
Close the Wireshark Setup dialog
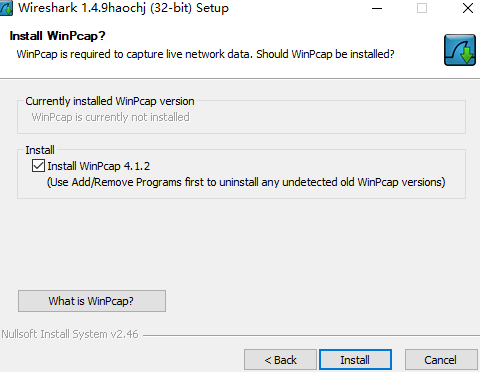click(468, 8)
